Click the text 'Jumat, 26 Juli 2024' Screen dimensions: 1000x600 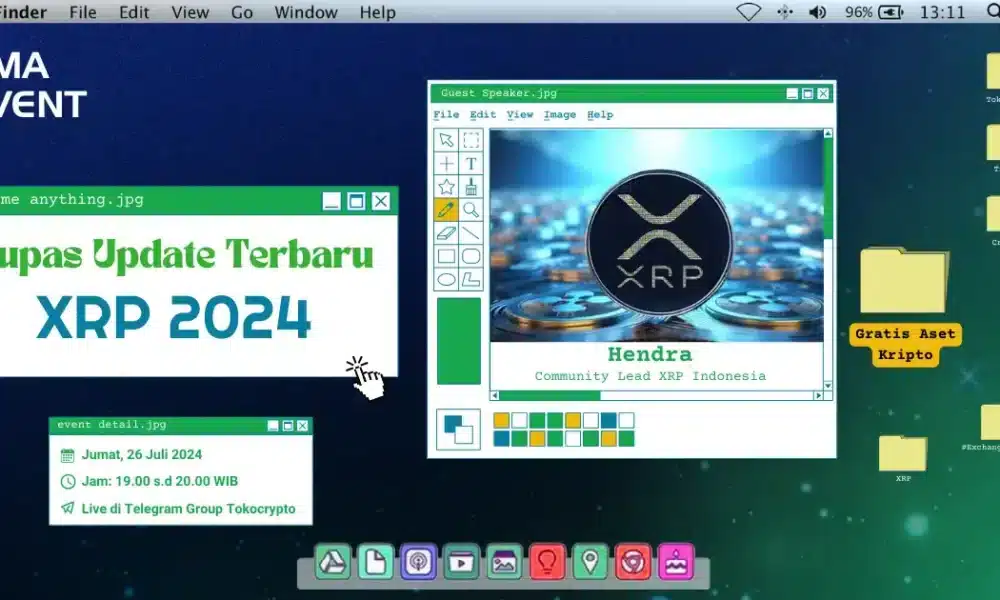(142, 455)
